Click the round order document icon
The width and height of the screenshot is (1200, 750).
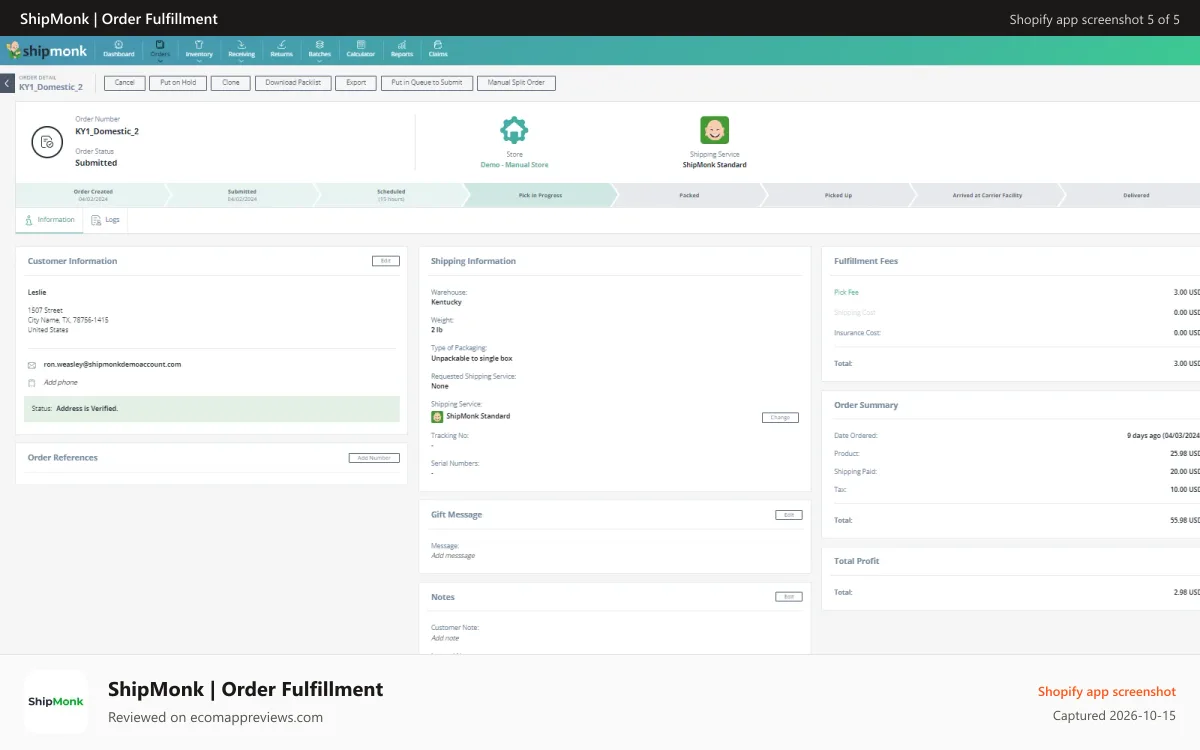pos(47,142)
